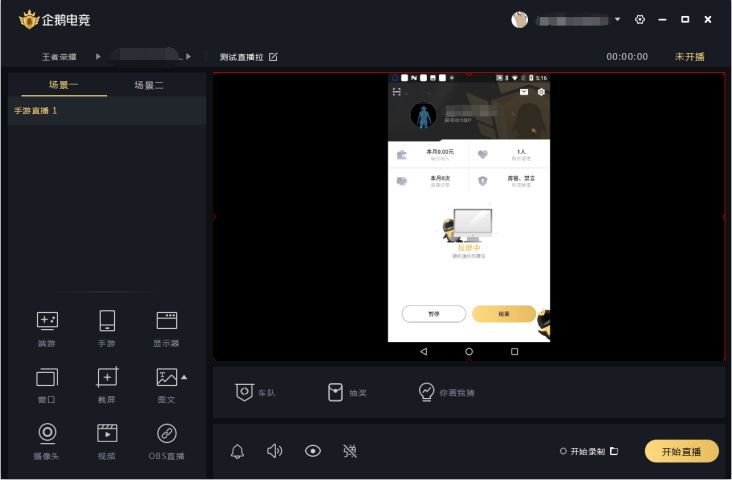Open the 抽奖 lottery feature

click(x=347, y=392)
